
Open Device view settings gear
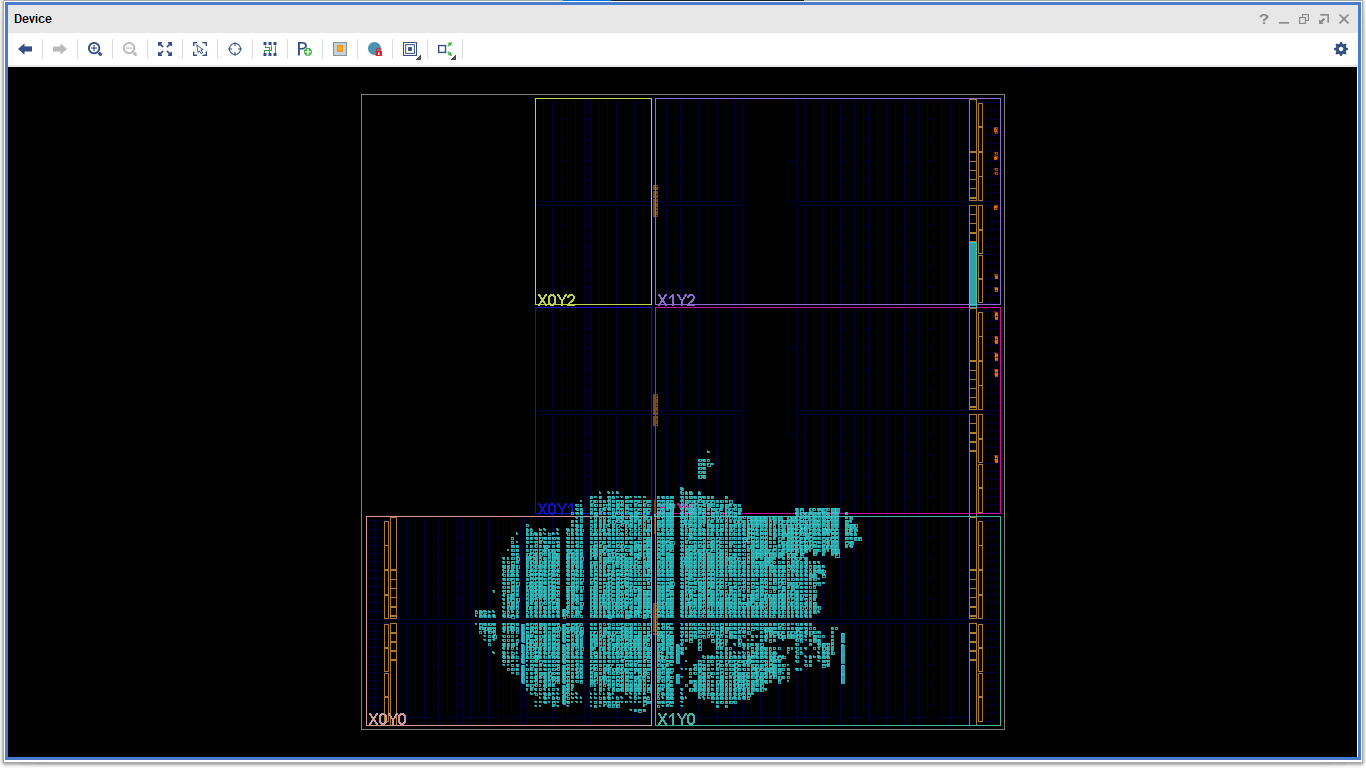coord(1341,49)
